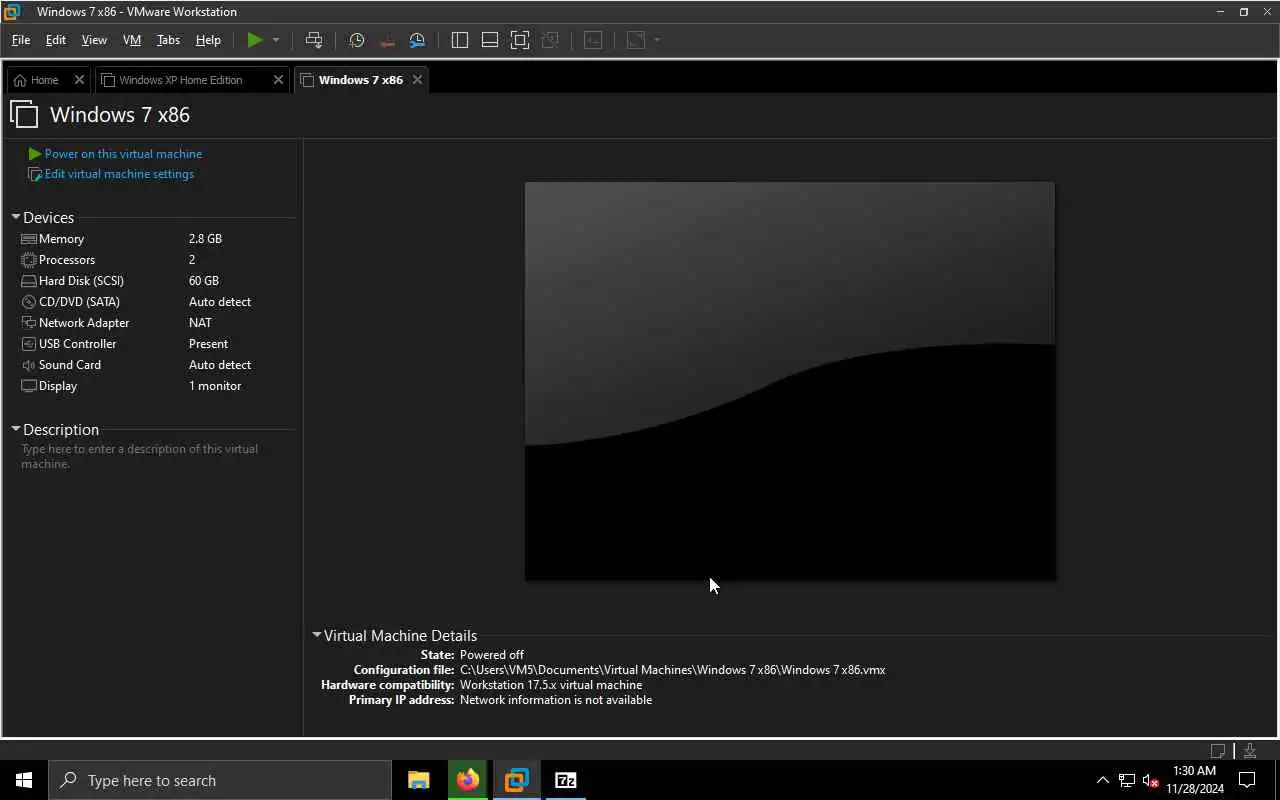Screen dimensions: 1280x800
Task: Open the View menu
Action: click(94, 40)
